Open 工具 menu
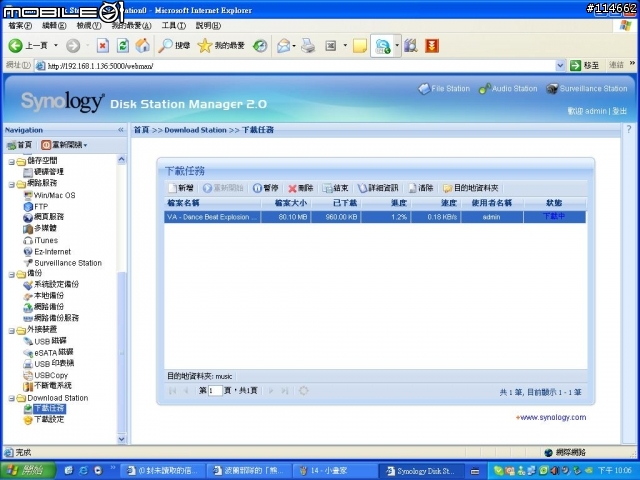 (x=173, y=26)
